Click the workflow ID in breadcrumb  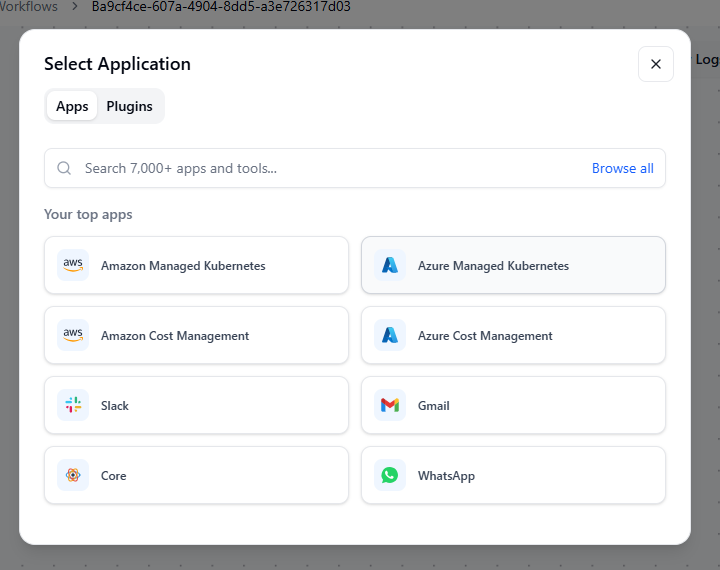tap(221, 7)
